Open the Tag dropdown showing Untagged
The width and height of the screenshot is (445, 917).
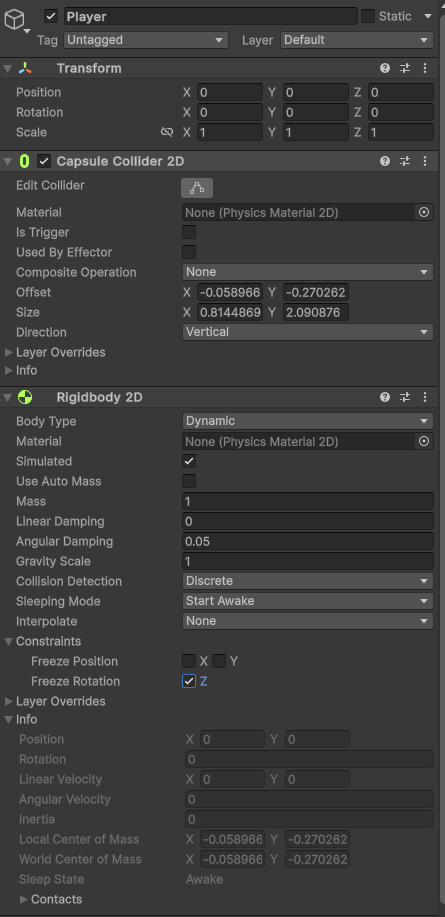click(x=146, y=40)
